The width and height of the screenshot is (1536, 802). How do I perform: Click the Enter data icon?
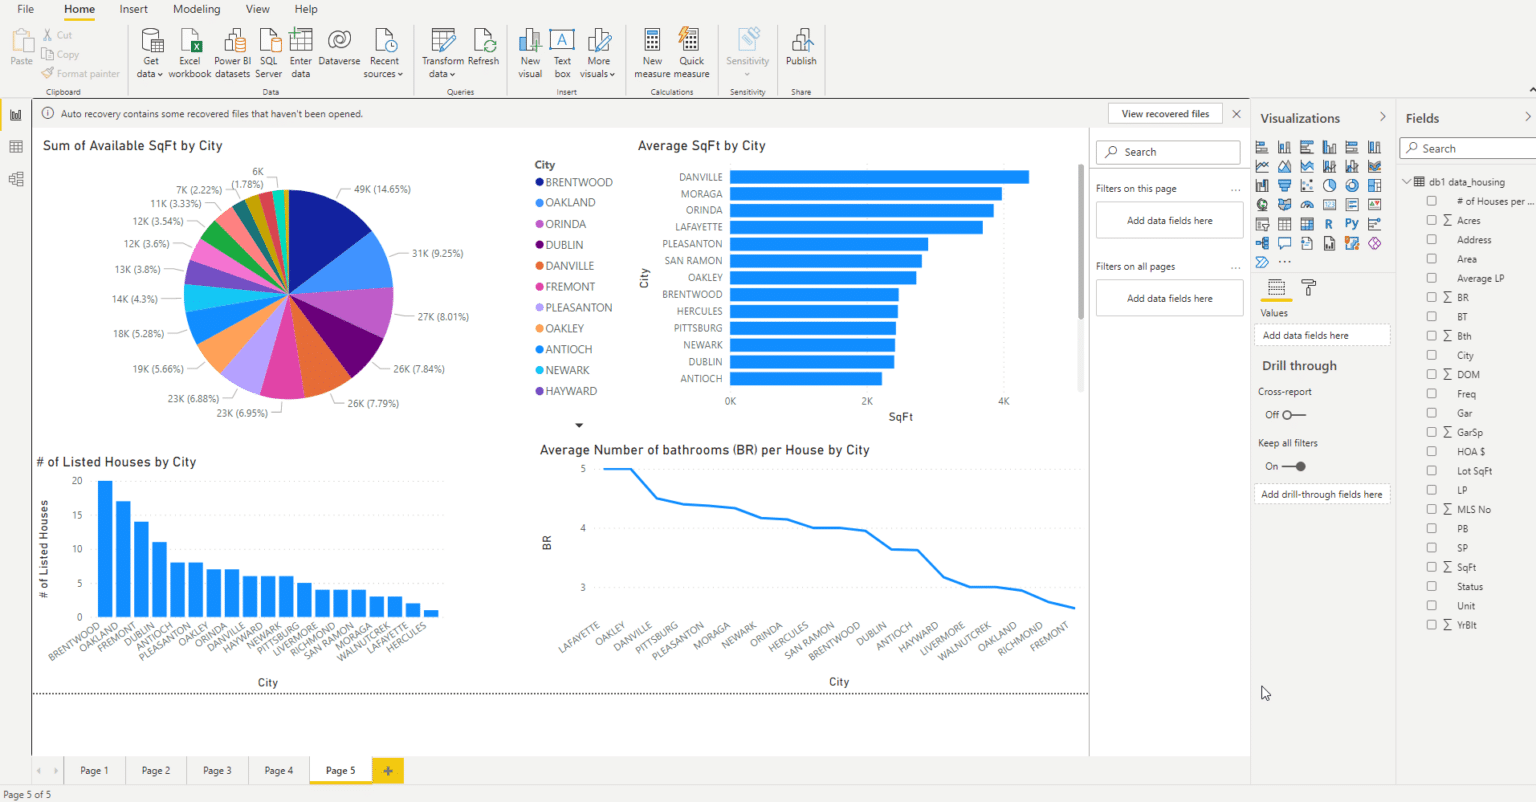pos(301,42)
